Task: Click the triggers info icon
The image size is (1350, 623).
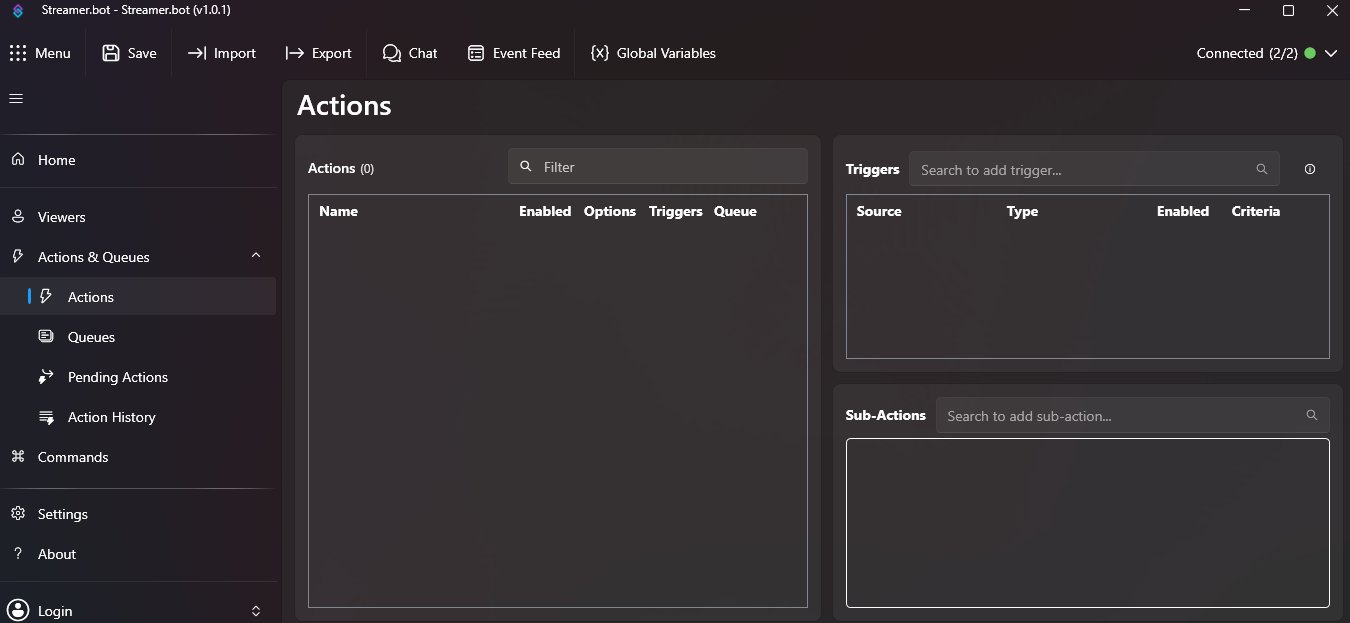Action: 1310,169
